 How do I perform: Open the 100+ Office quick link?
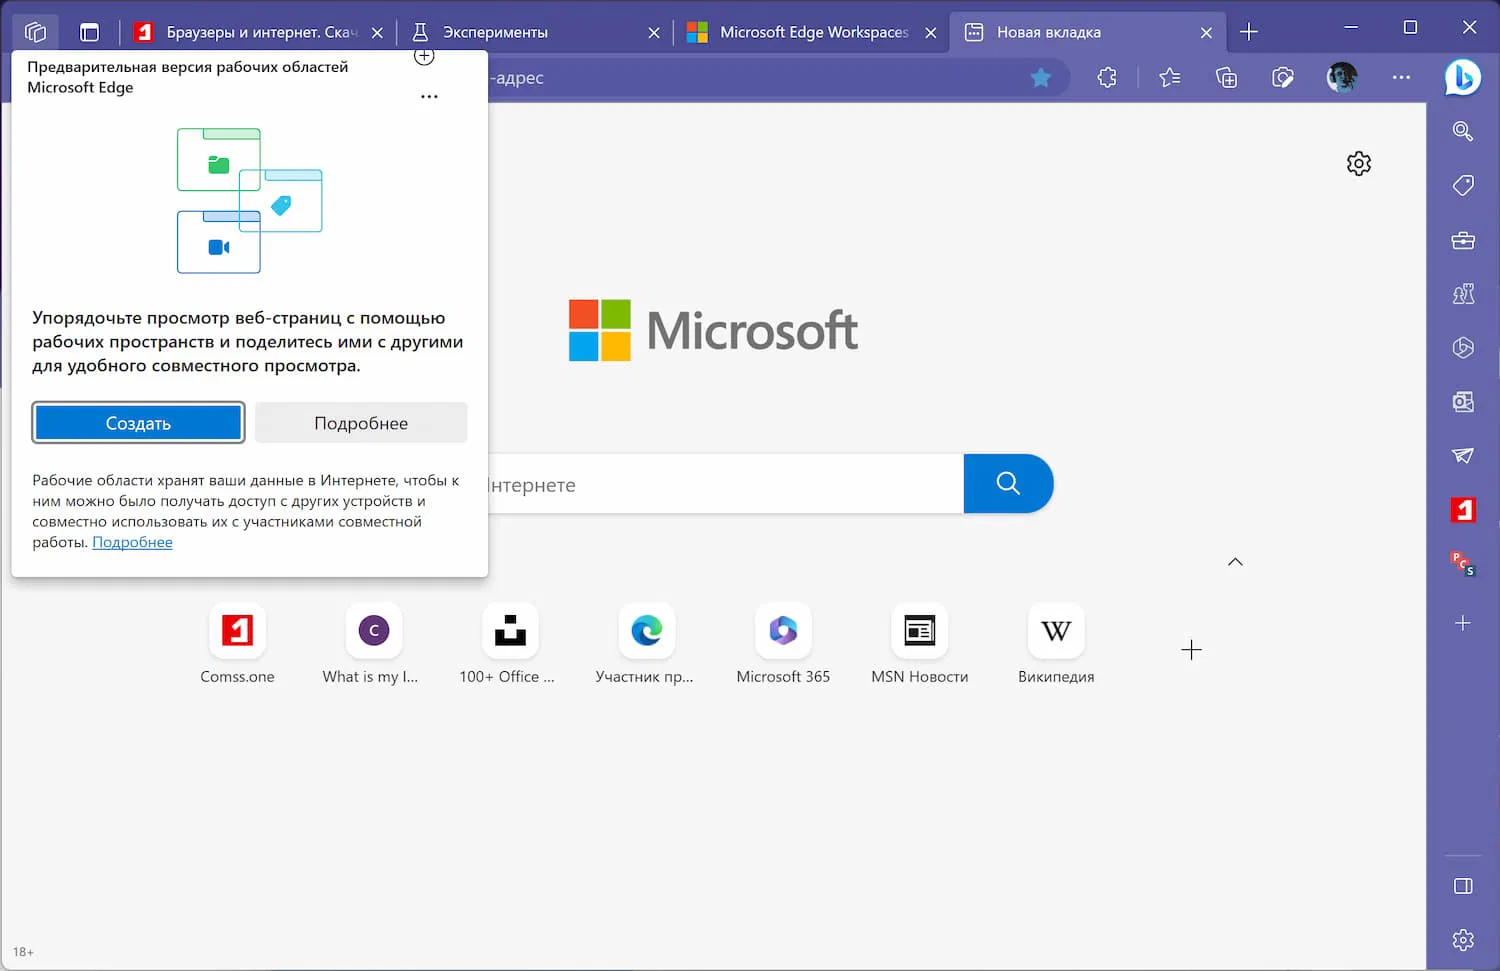point(507,645)
